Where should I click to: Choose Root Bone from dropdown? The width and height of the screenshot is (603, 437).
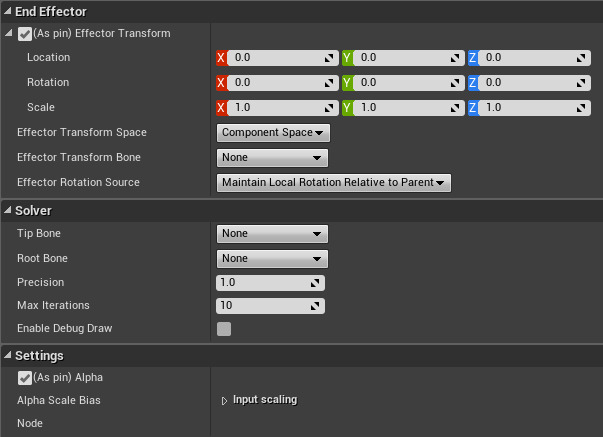click(273, 258)
